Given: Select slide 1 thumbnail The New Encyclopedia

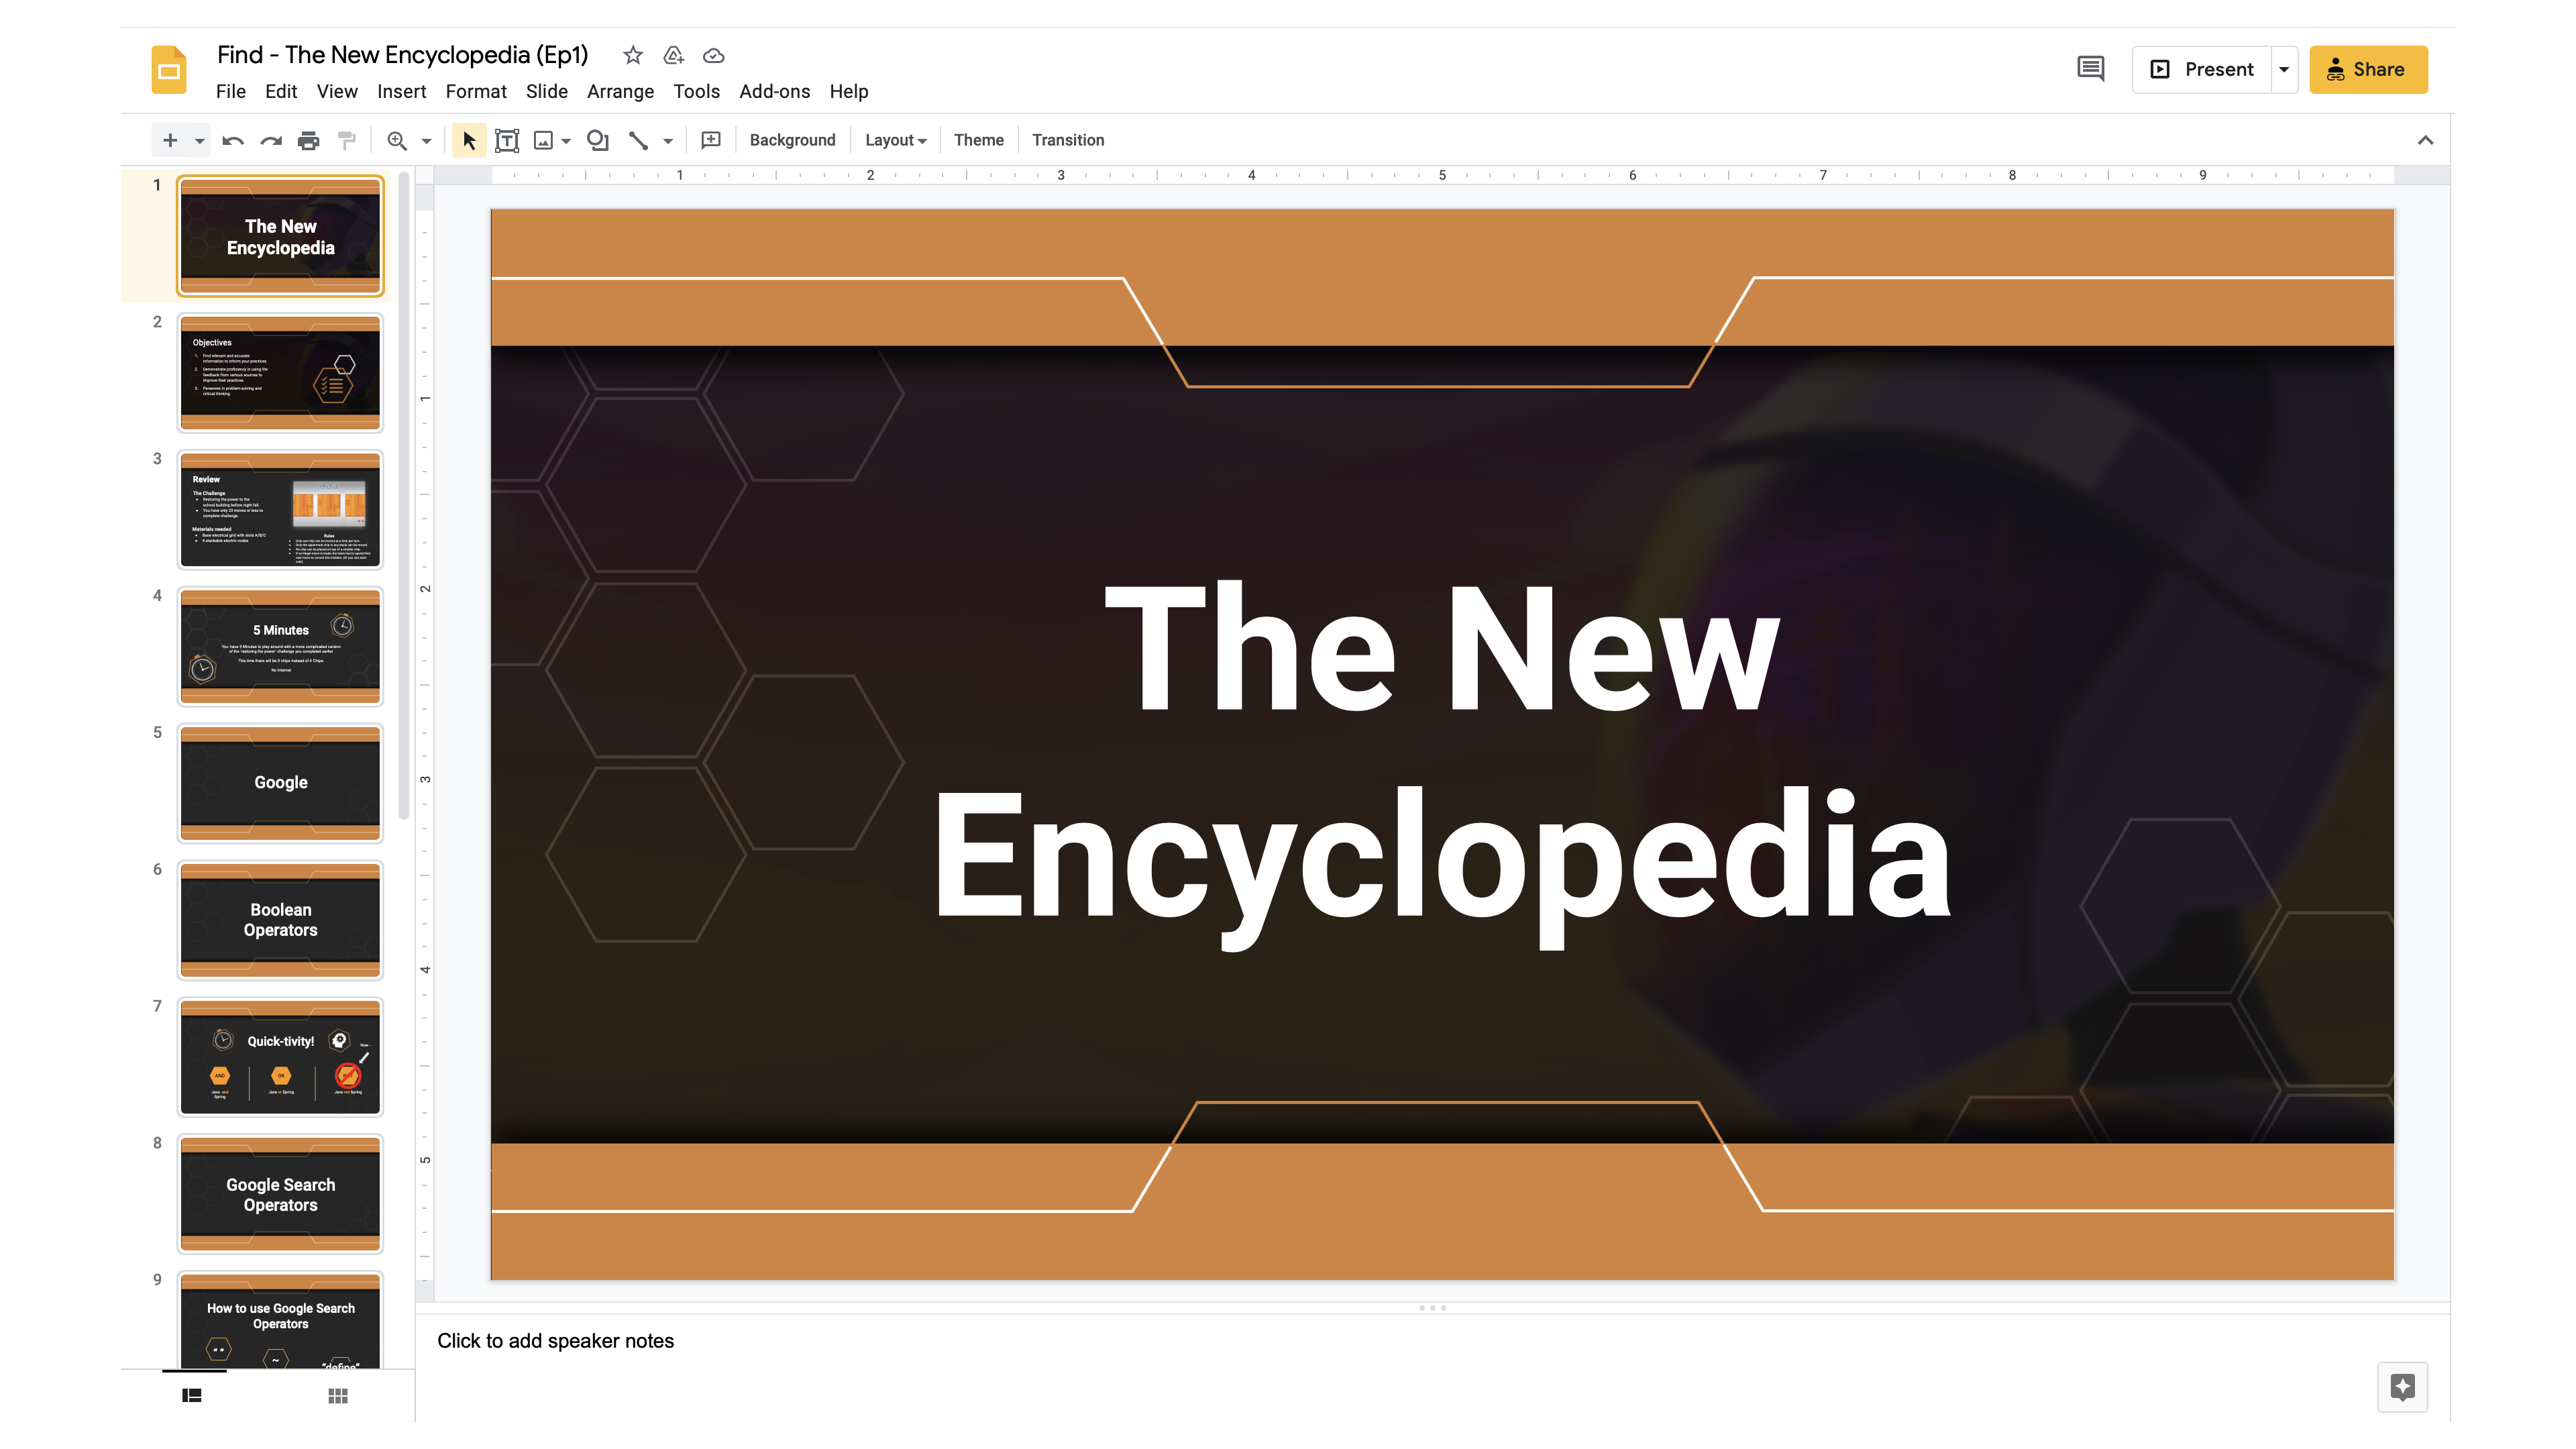Looking at the screenshot, I should click(280, 236).
